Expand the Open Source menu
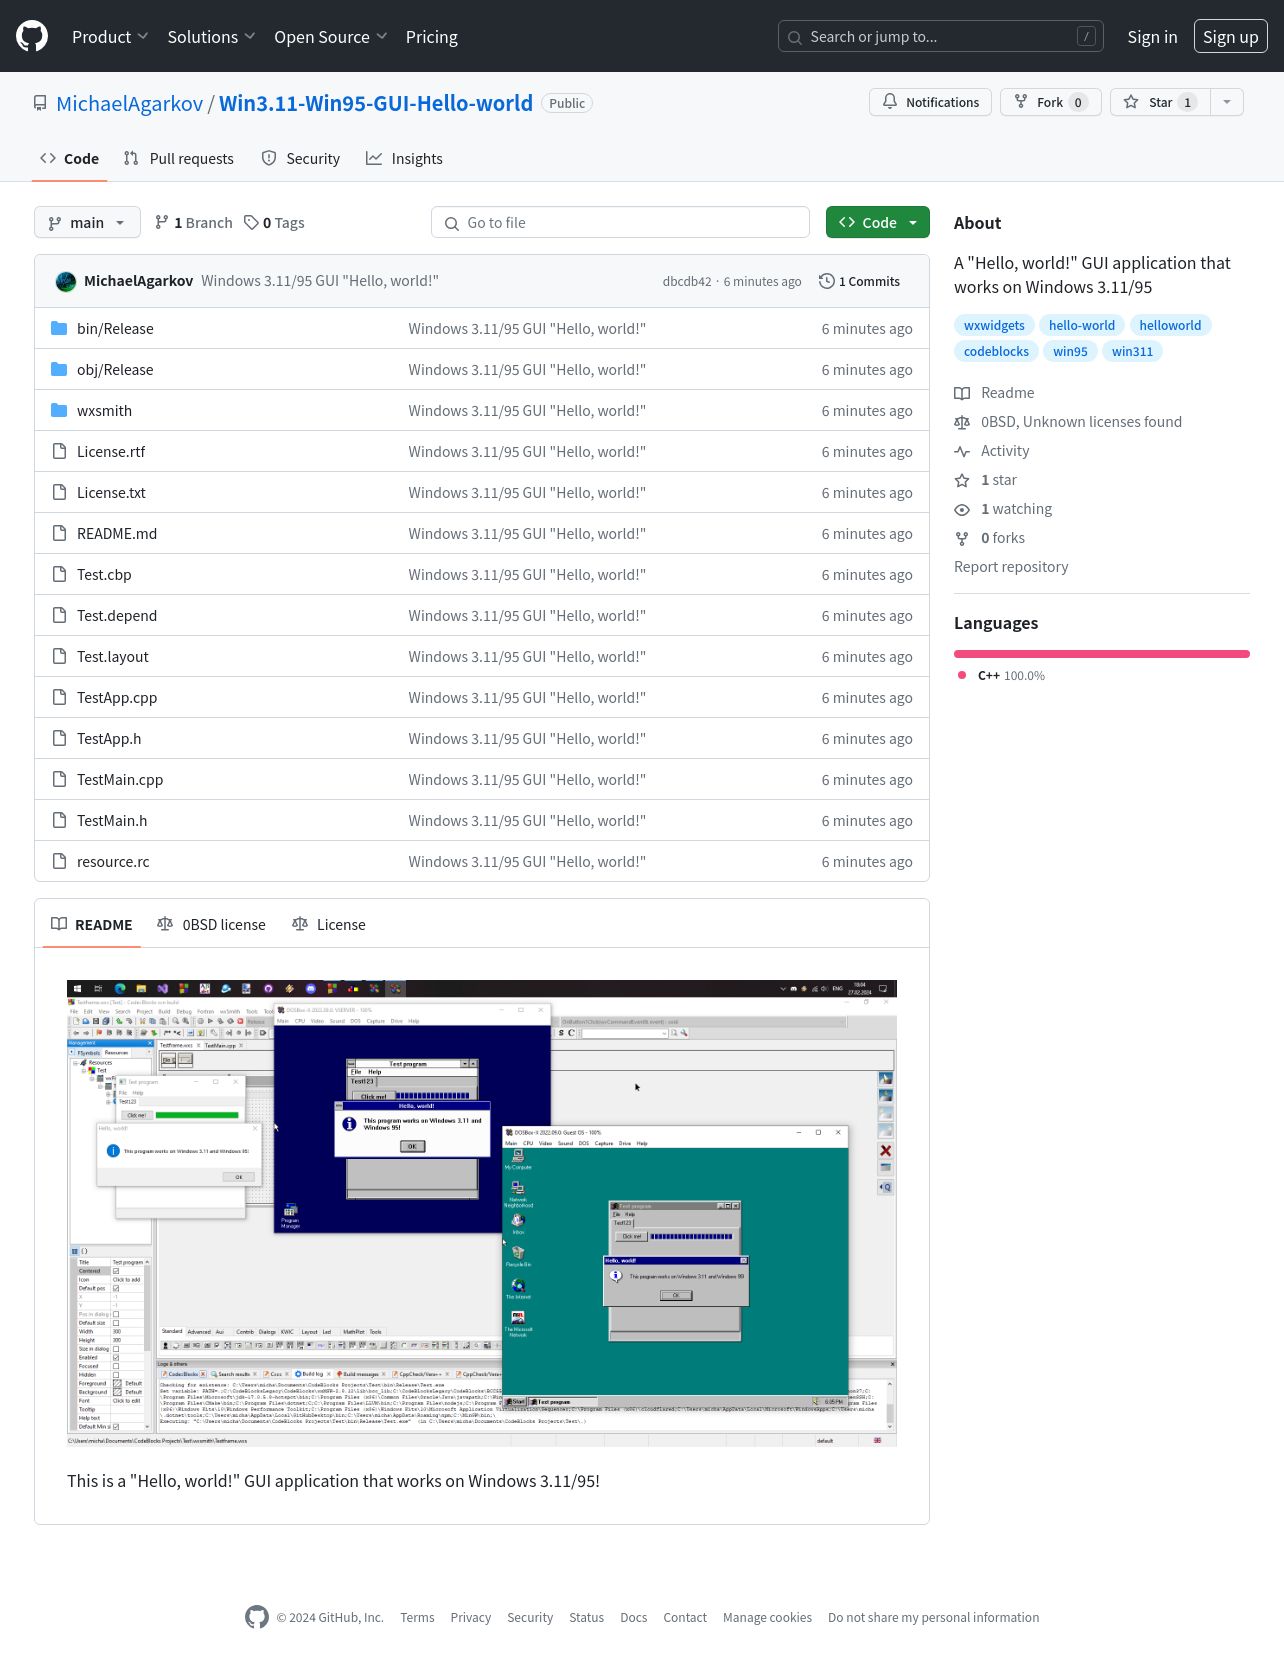The image size is (1284, 1673). pos(330,37)
